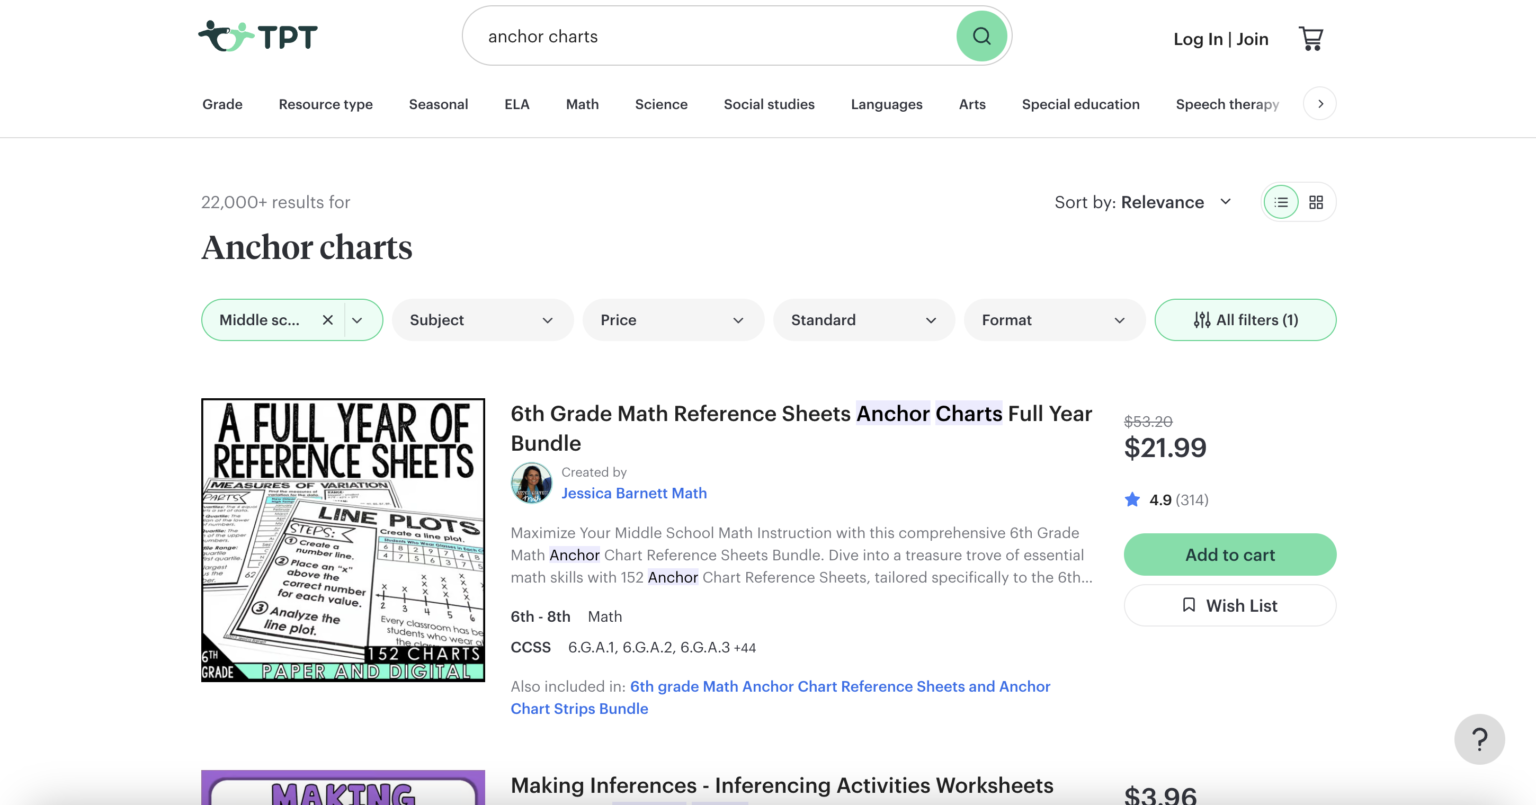Screen dimensions: 1536x805
Task: Open the Subject dropdown
Action: coord(482,319)
